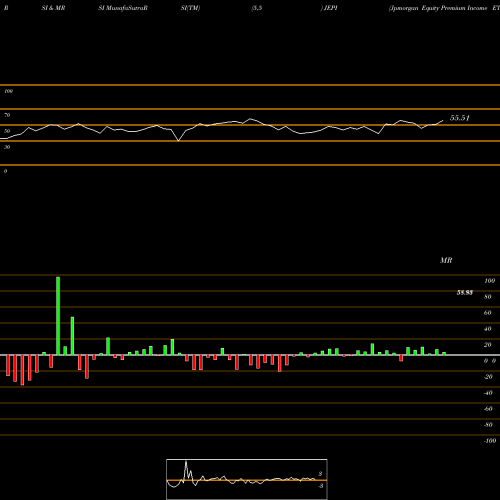The height and width of the screenshot is (500, 500).
Task: Click the MR panel title
Action: (x=446, y=260)
